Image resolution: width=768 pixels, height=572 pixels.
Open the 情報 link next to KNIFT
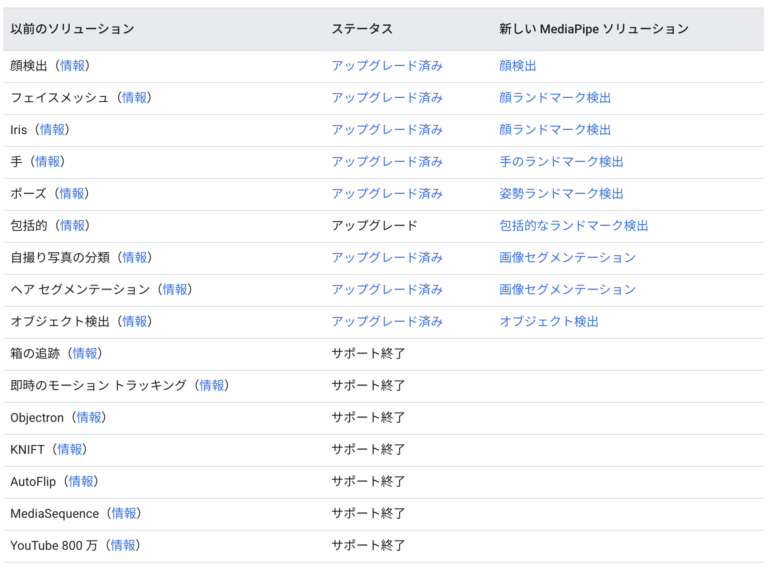pyautogui.click(x=70, y=449)
